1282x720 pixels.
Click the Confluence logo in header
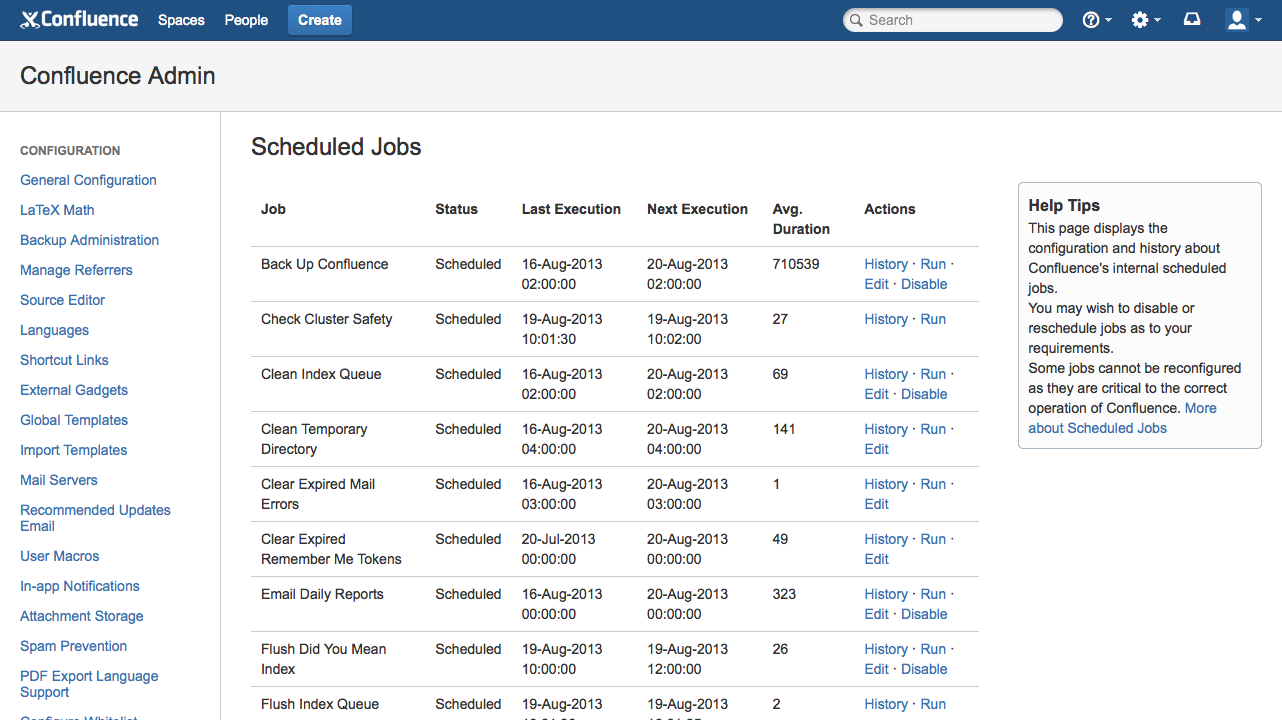pos(79,20)
